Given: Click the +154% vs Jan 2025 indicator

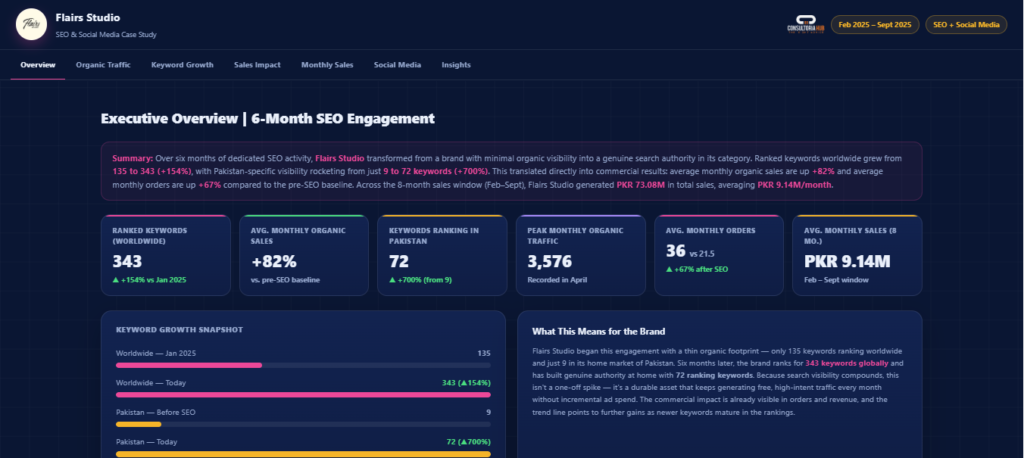Looking at the screenshot, I should pyautogui.click(x=150, y=280).
